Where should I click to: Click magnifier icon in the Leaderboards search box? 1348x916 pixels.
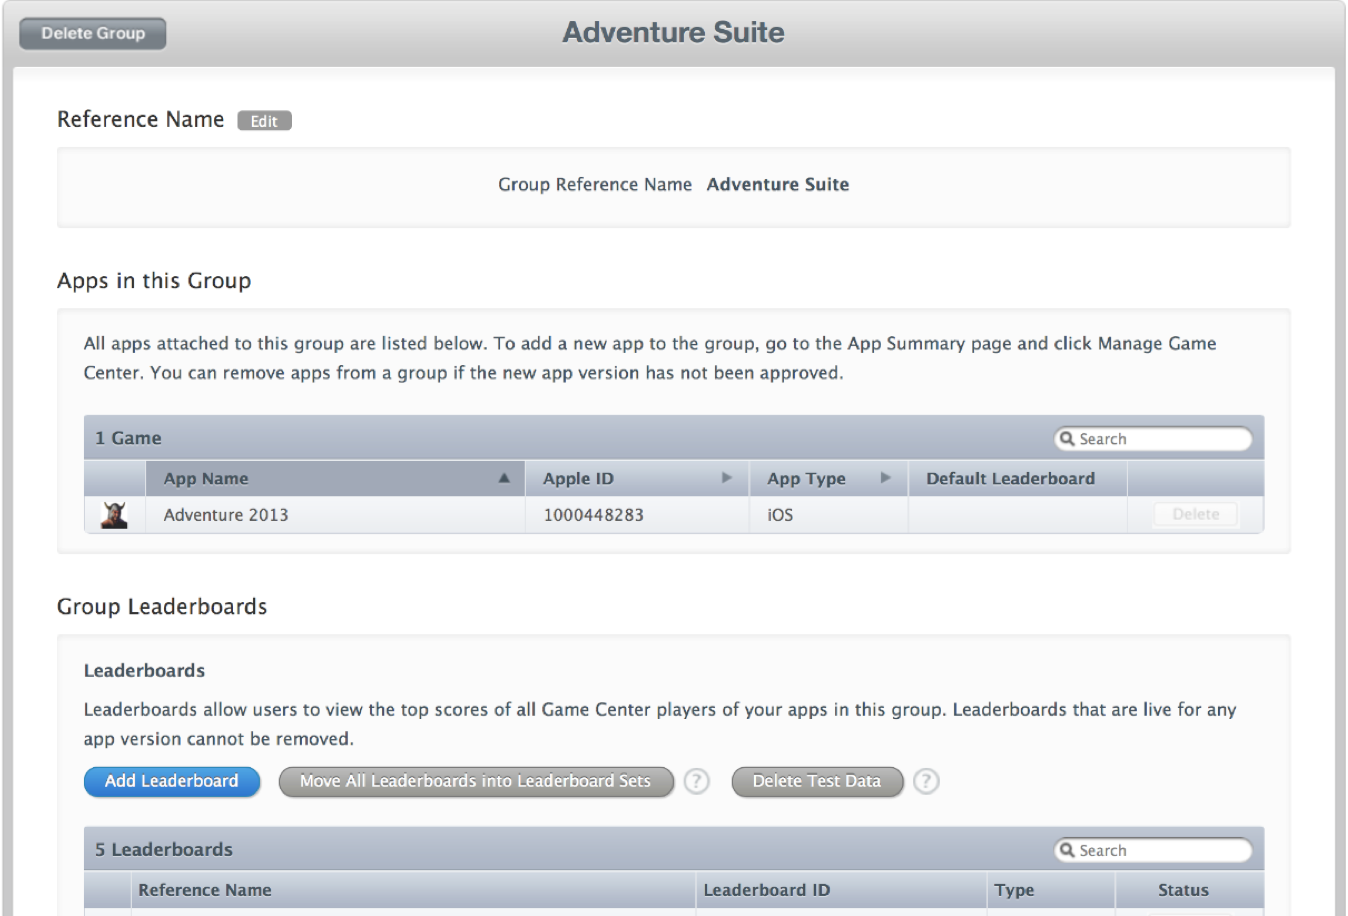[1067, 850]
